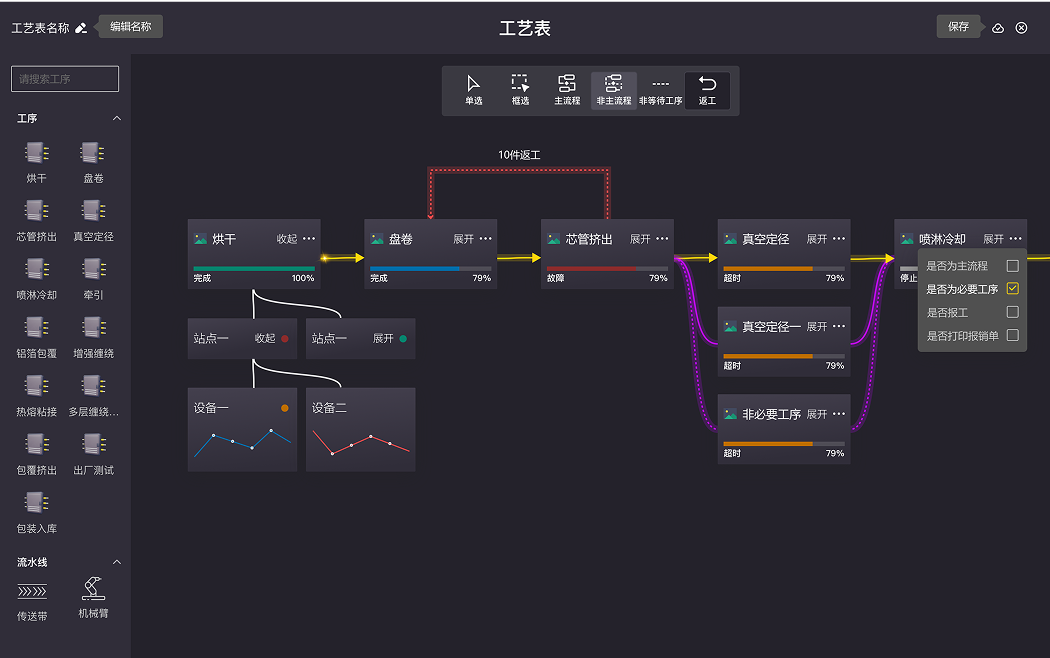Uncheck the 是否为必要工序 checkbox
The image size is (1050, 658).
click(1012, 289)
